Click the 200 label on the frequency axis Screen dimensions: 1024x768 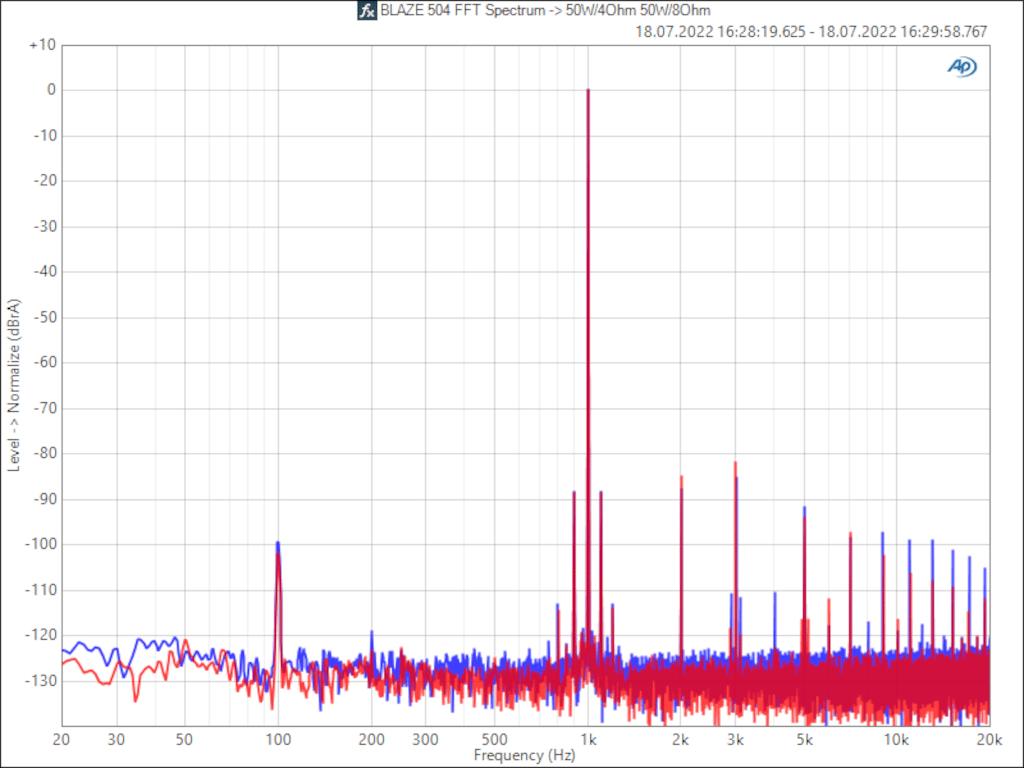[372, 740]
